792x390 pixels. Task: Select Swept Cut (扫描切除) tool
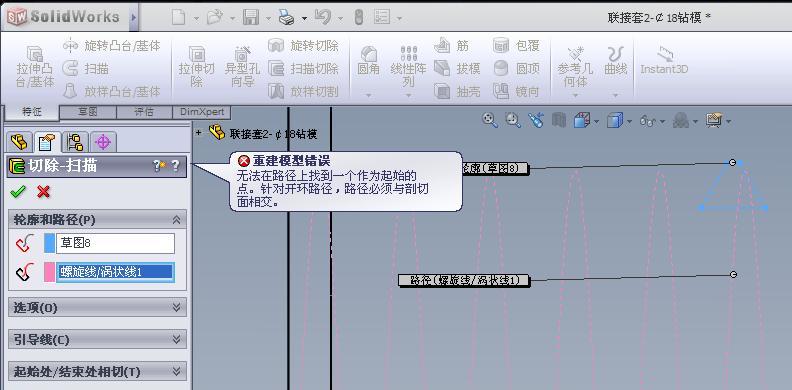point(304,69)
